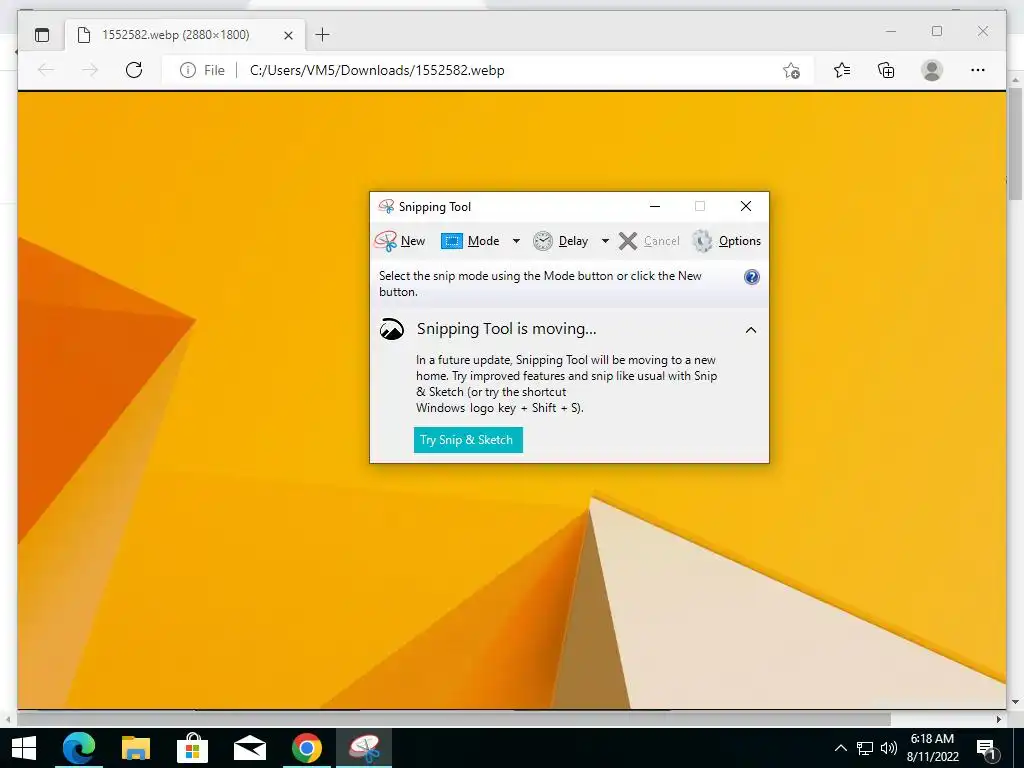Click the Mode button in Snipping Tool
1024x768 pixels.
point(470,241)
